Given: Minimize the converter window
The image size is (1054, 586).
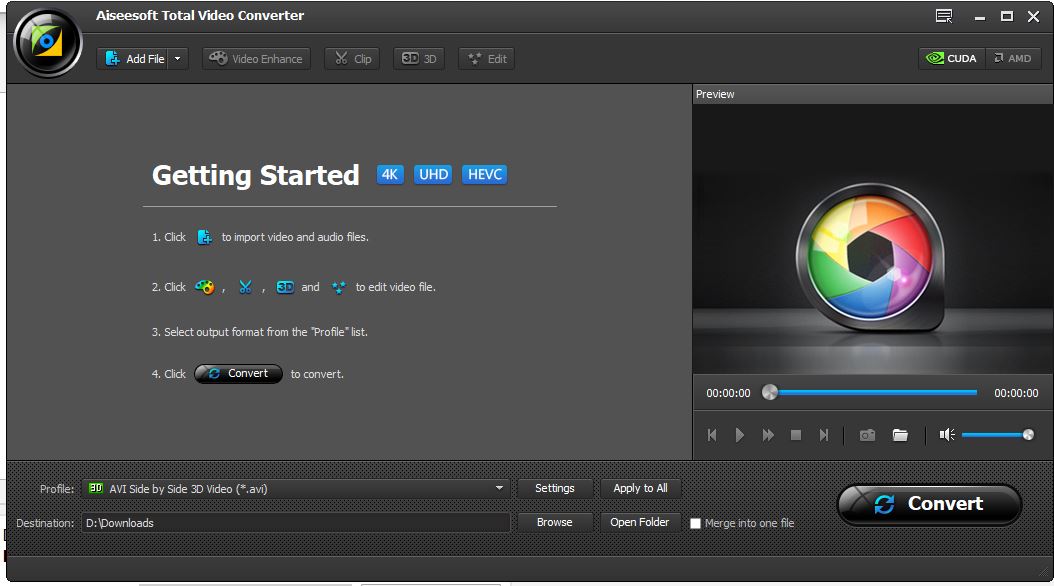Looking at the screenshot, I should (x=980, y=17).
